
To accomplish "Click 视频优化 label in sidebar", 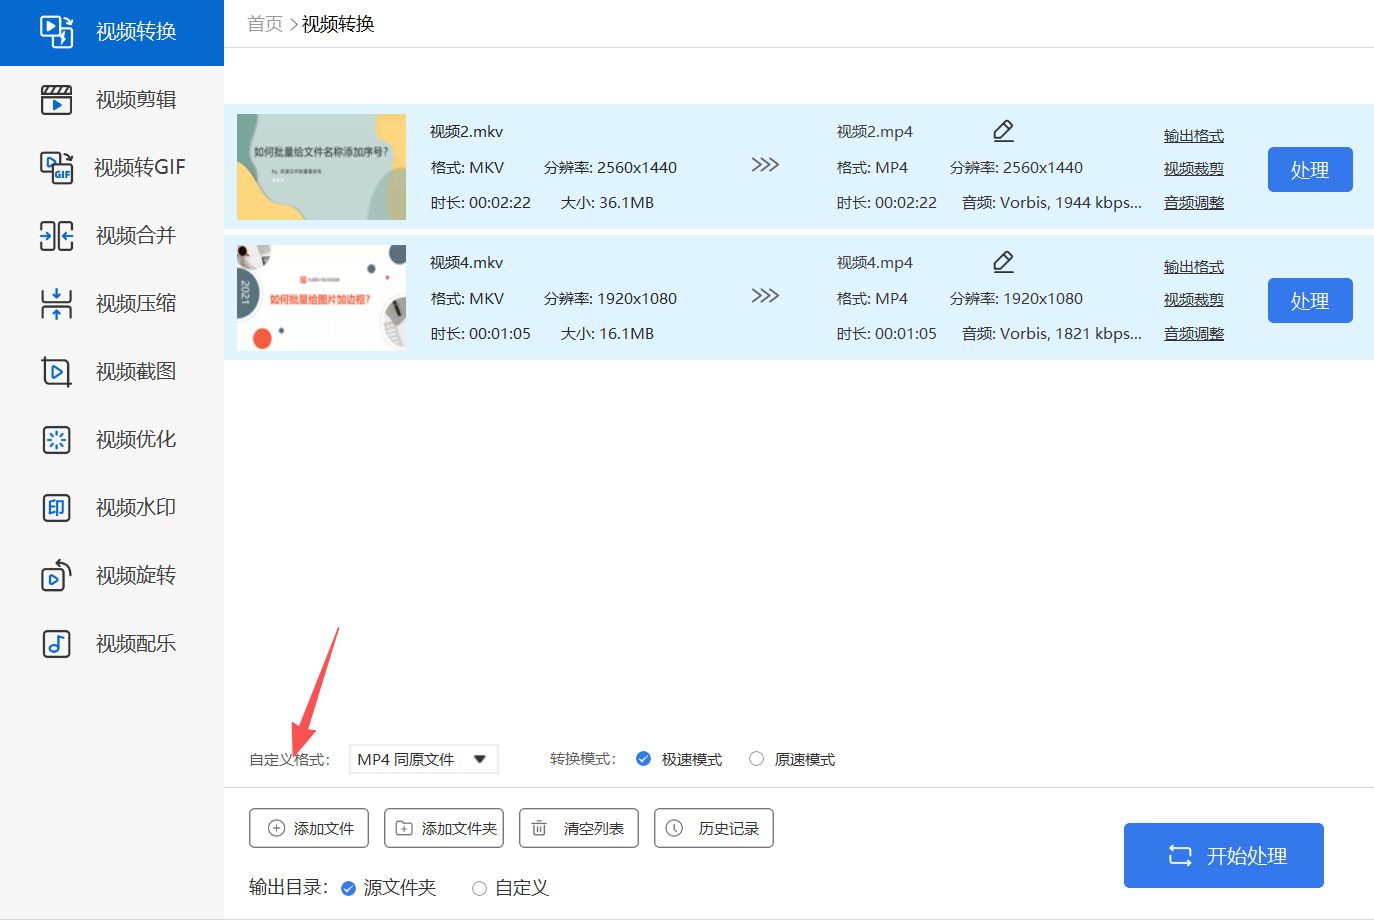I will point(136,439).
